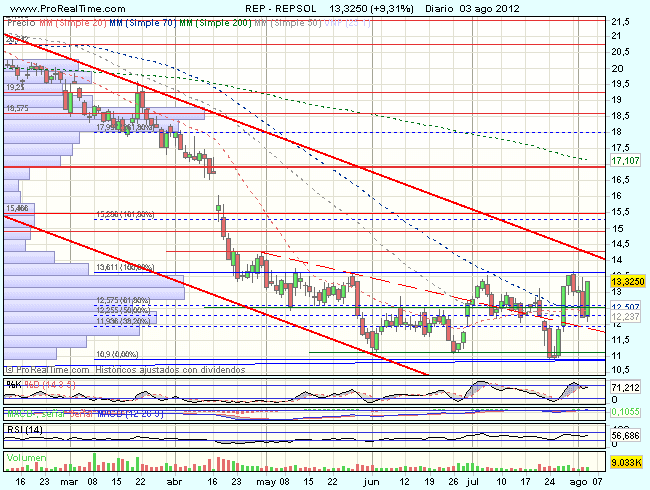Click the MM (Simple 70) legend entry
The height and width of the screenshot is (490, 650).
(143, 23)
